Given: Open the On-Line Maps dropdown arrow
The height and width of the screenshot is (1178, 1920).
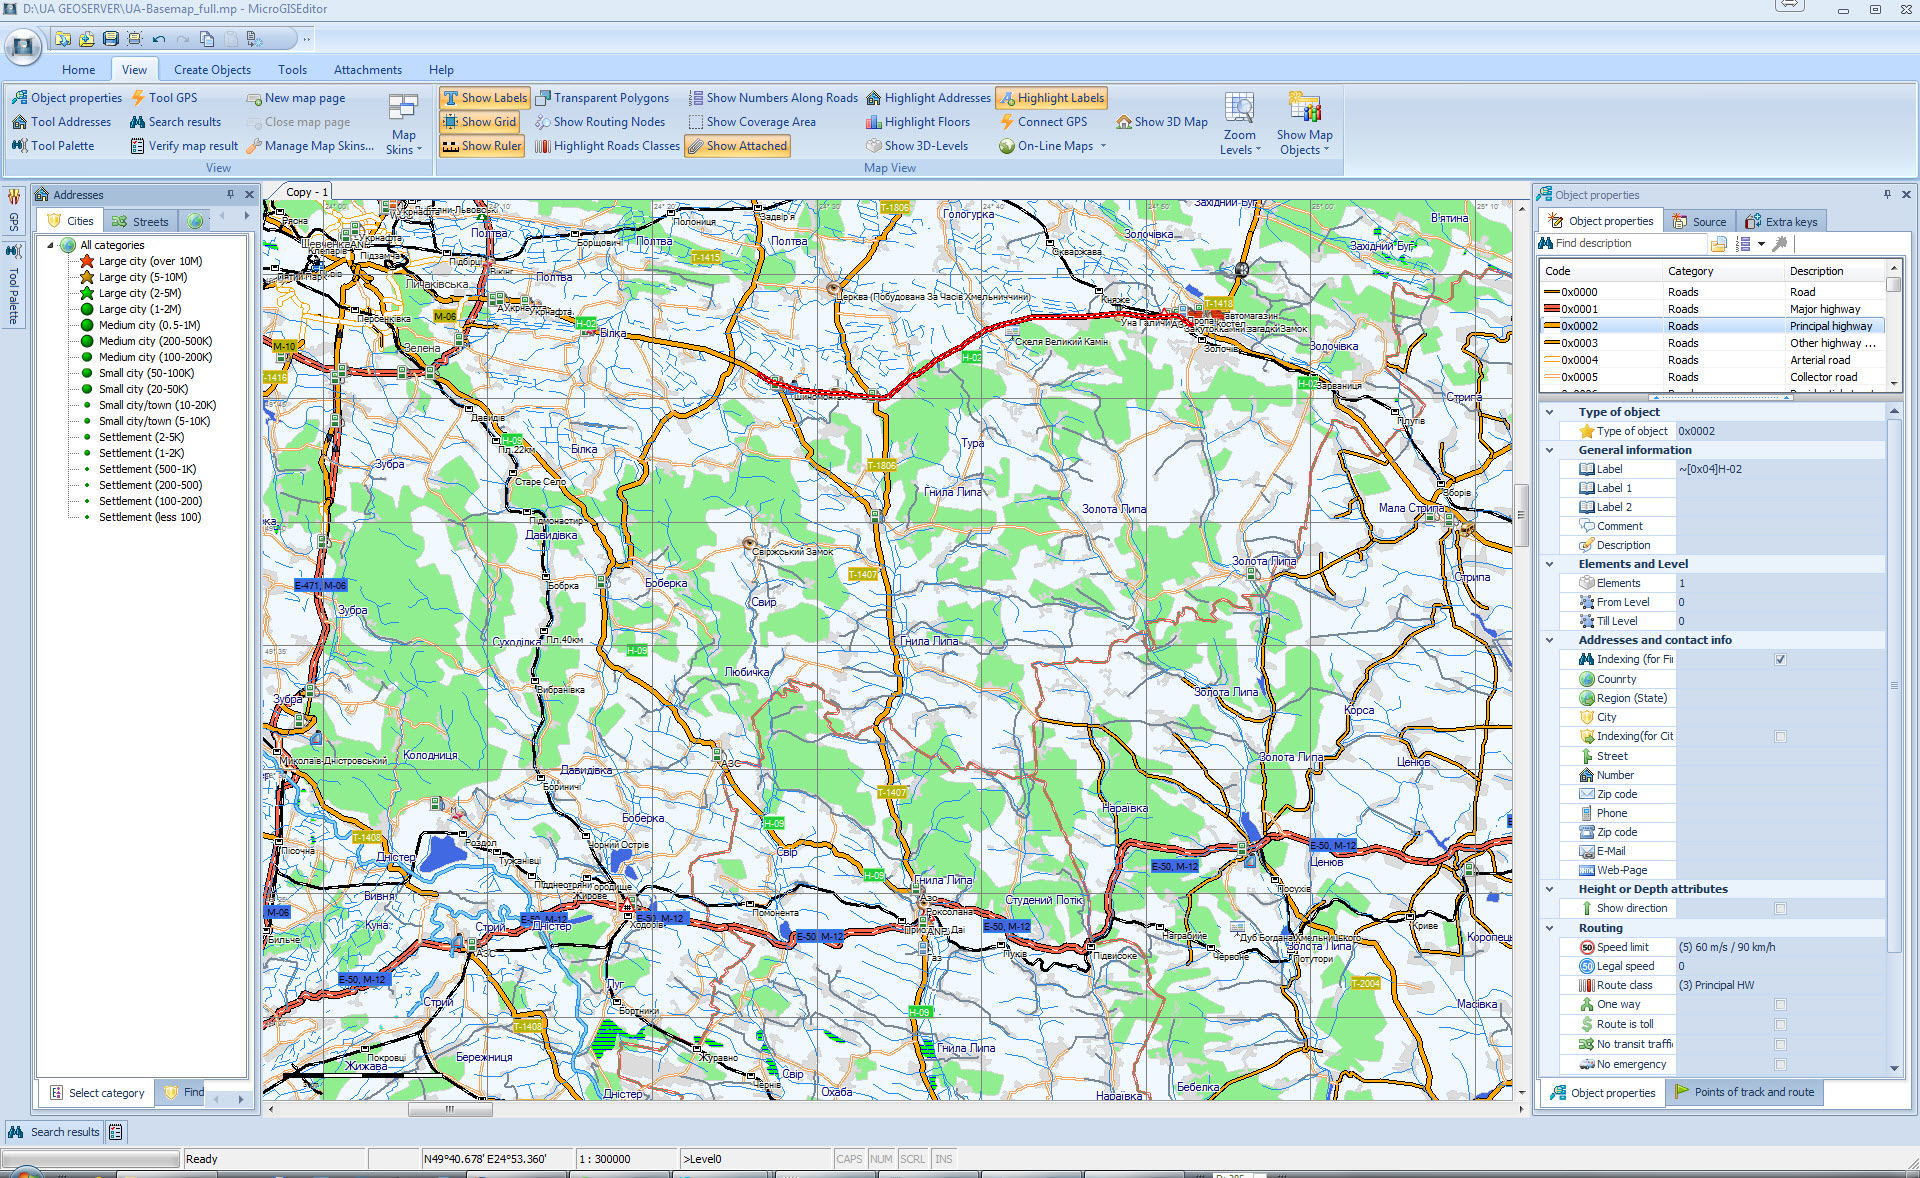Looking at the screenshot, I should [1104, 146].
